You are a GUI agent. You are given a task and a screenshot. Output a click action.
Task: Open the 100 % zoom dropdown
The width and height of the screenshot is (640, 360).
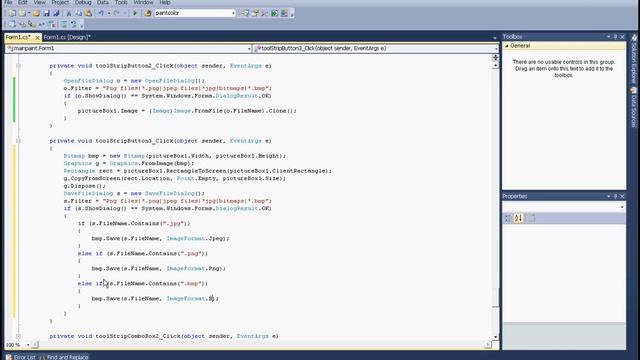click(28, 345)
